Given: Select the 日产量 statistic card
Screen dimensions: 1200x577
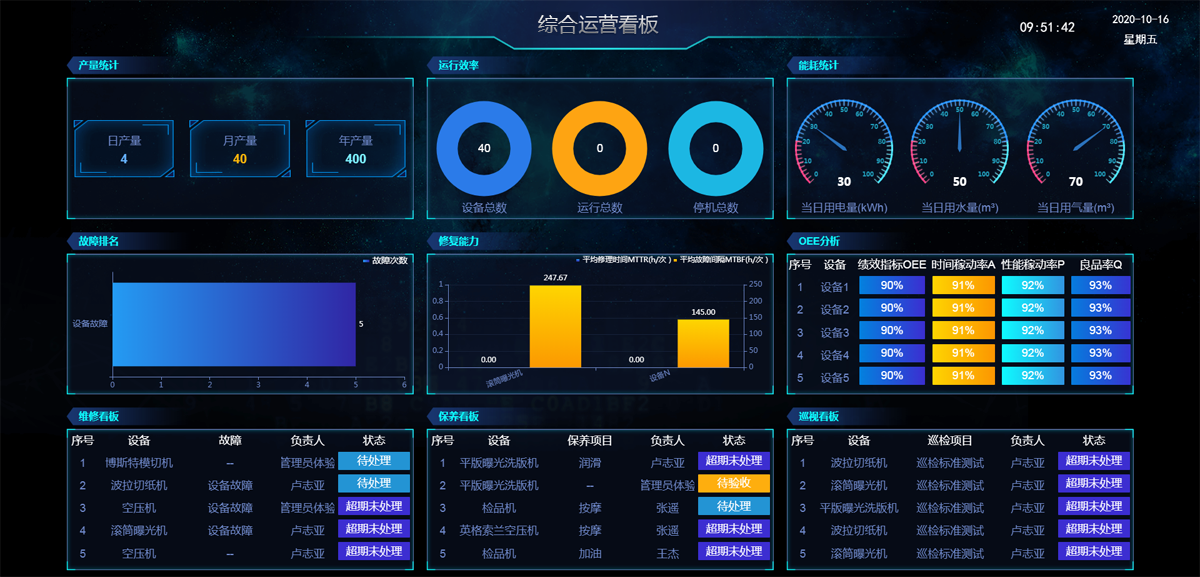Looking at the screenshot, I should click(x=124, y=149).
